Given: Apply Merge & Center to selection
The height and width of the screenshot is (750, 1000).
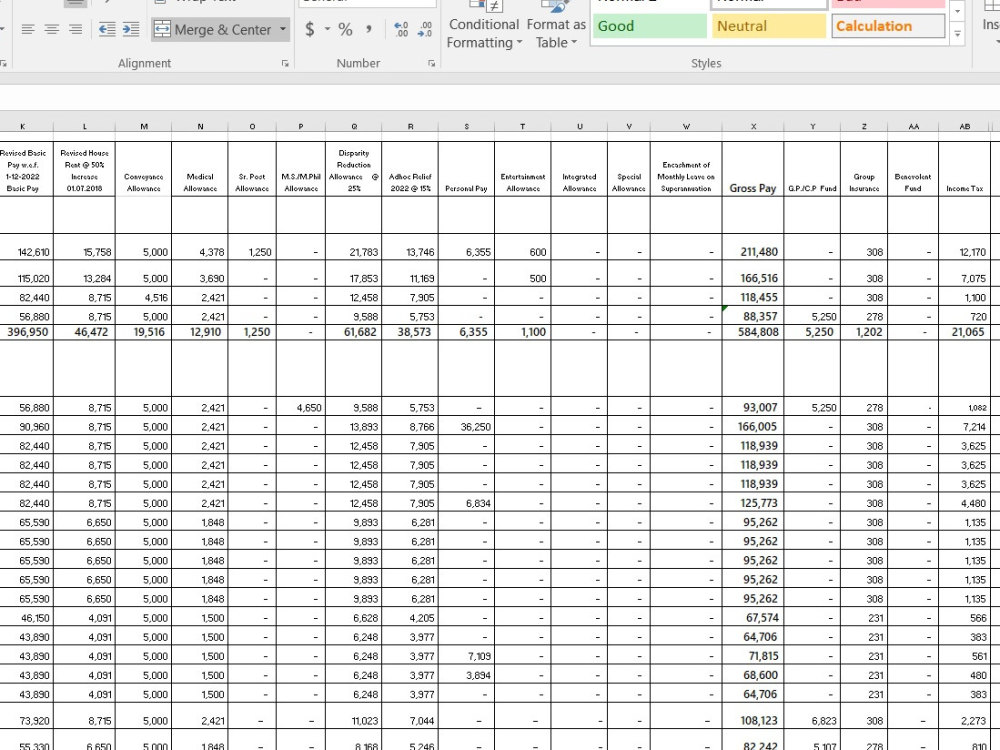Looking at the screenshot, I should (214, 29).
